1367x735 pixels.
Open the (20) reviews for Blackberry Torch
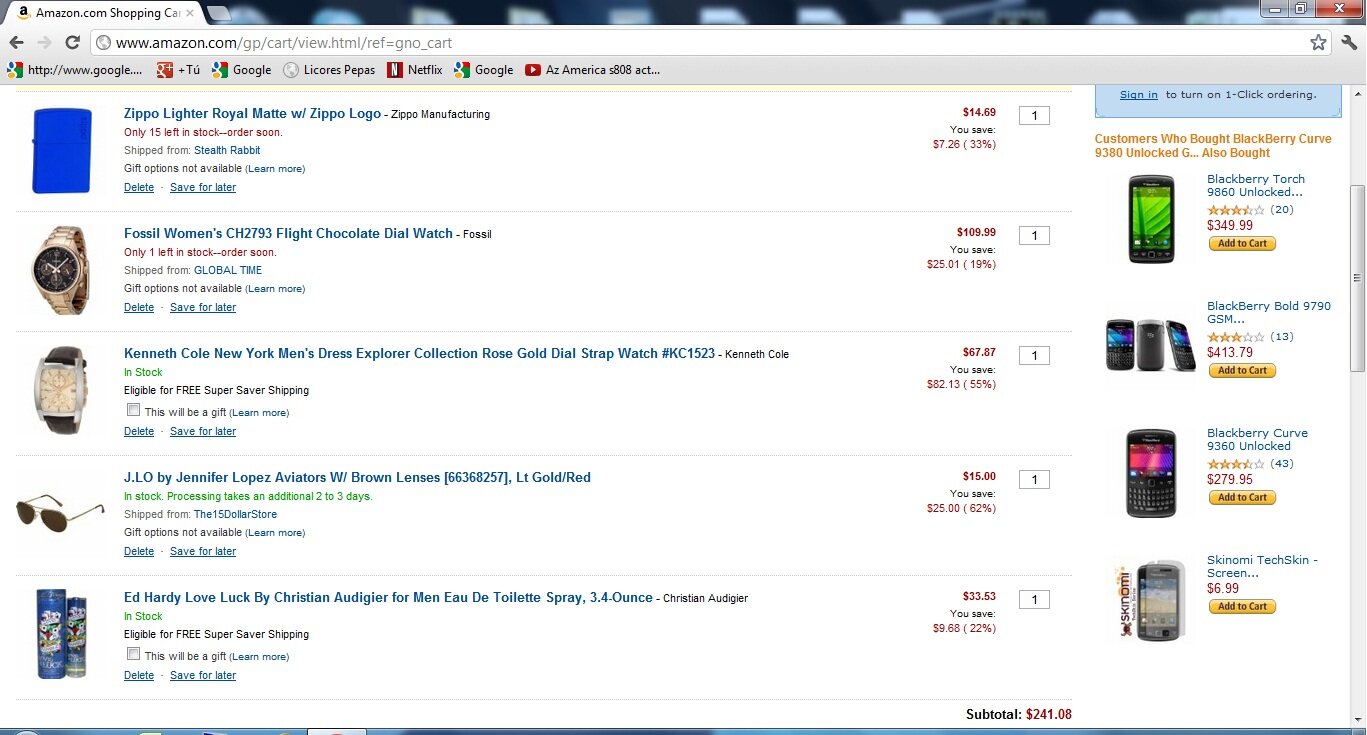pyautogui.click(x=1281, y=210)
